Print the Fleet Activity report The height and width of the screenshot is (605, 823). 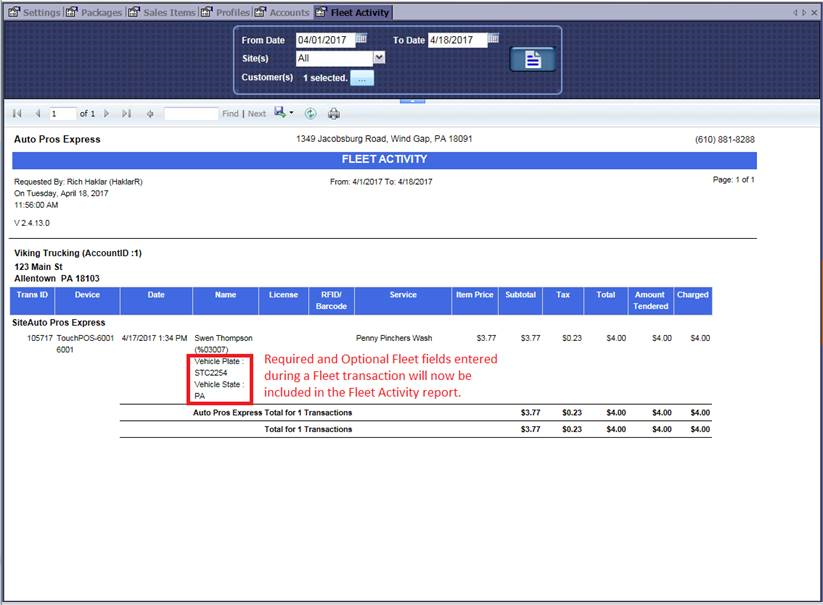[x=334, y=113]
